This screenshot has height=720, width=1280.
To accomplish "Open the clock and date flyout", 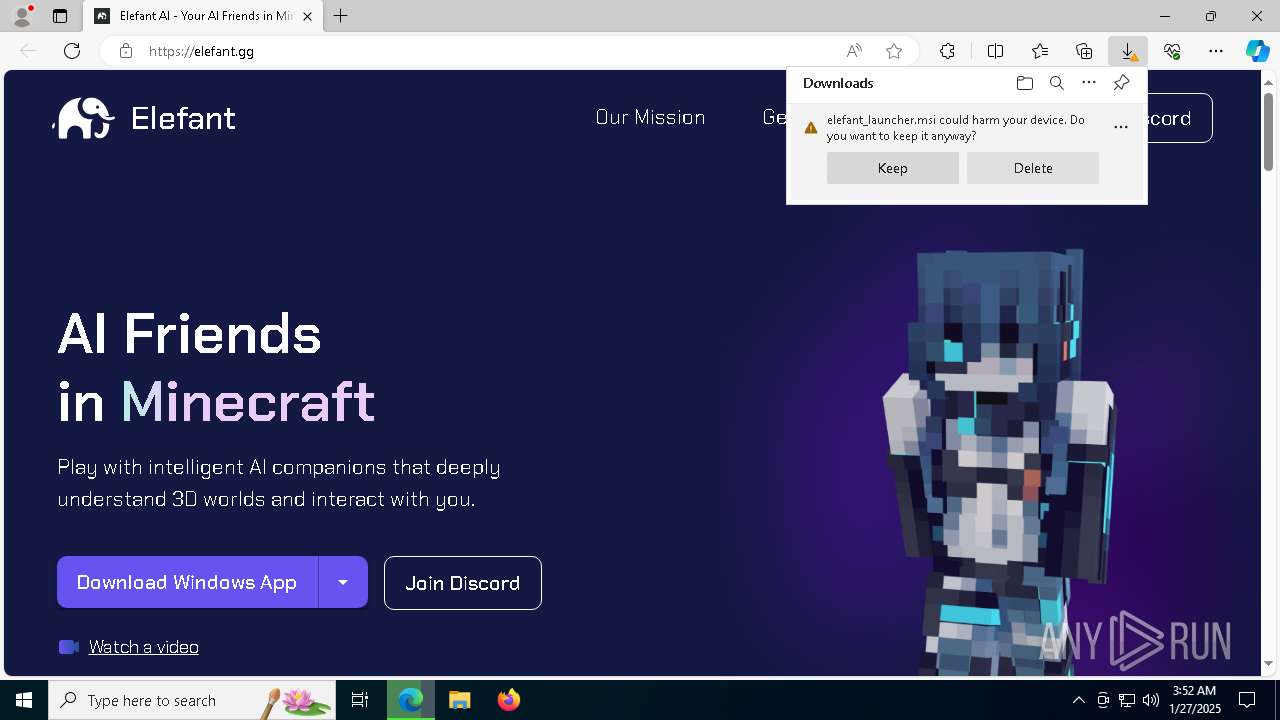I will click(1195, 700).
